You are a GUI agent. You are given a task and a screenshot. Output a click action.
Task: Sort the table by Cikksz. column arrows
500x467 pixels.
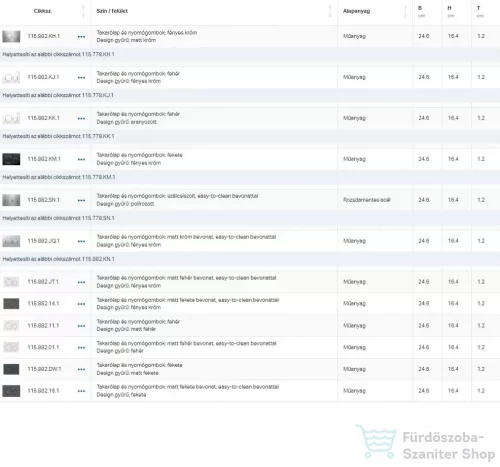83,11
